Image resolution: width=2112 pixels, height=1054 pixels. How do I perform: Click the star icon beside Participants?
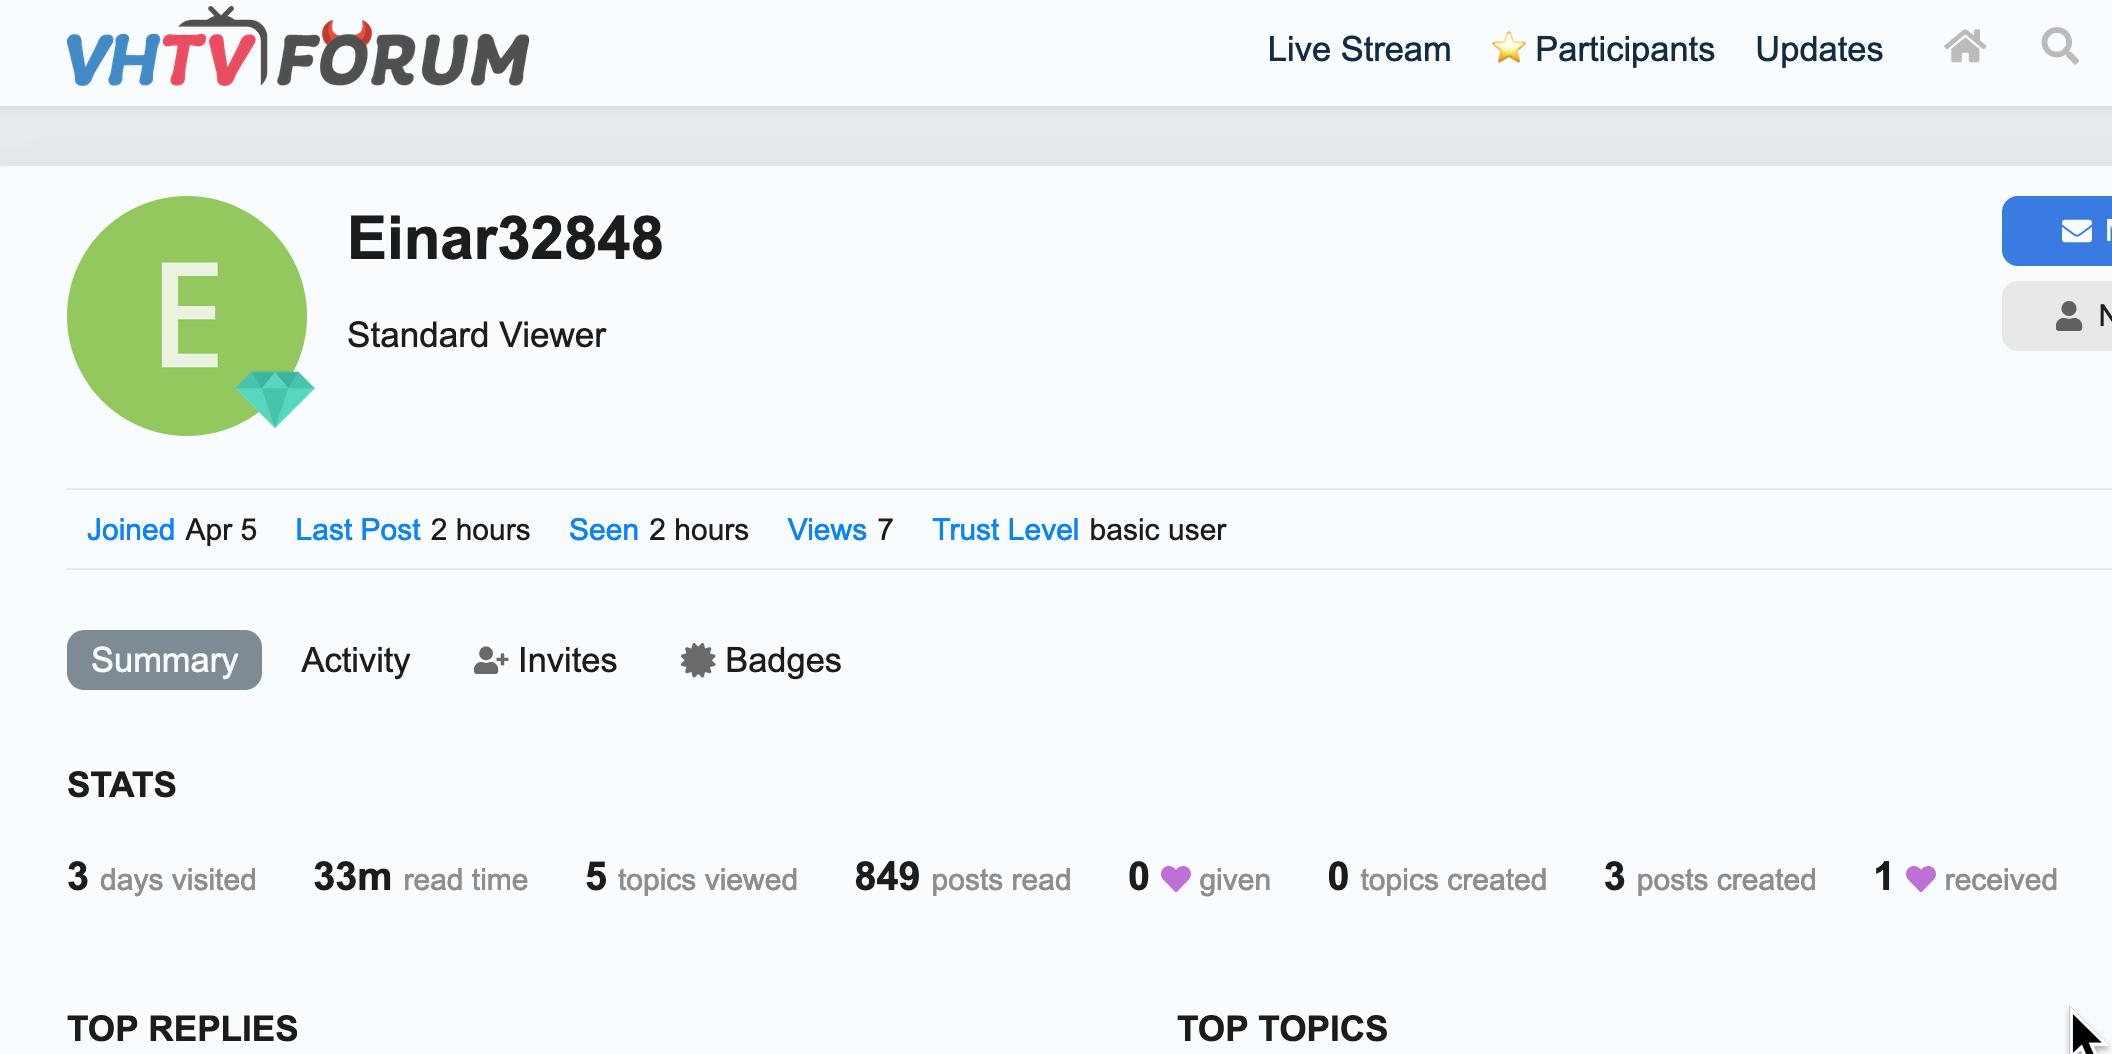click(1507, 48)
